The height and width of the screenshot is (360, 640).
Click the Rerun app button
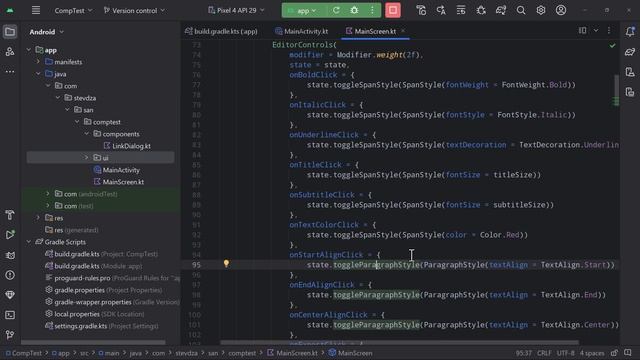click(x=336, y=10)
